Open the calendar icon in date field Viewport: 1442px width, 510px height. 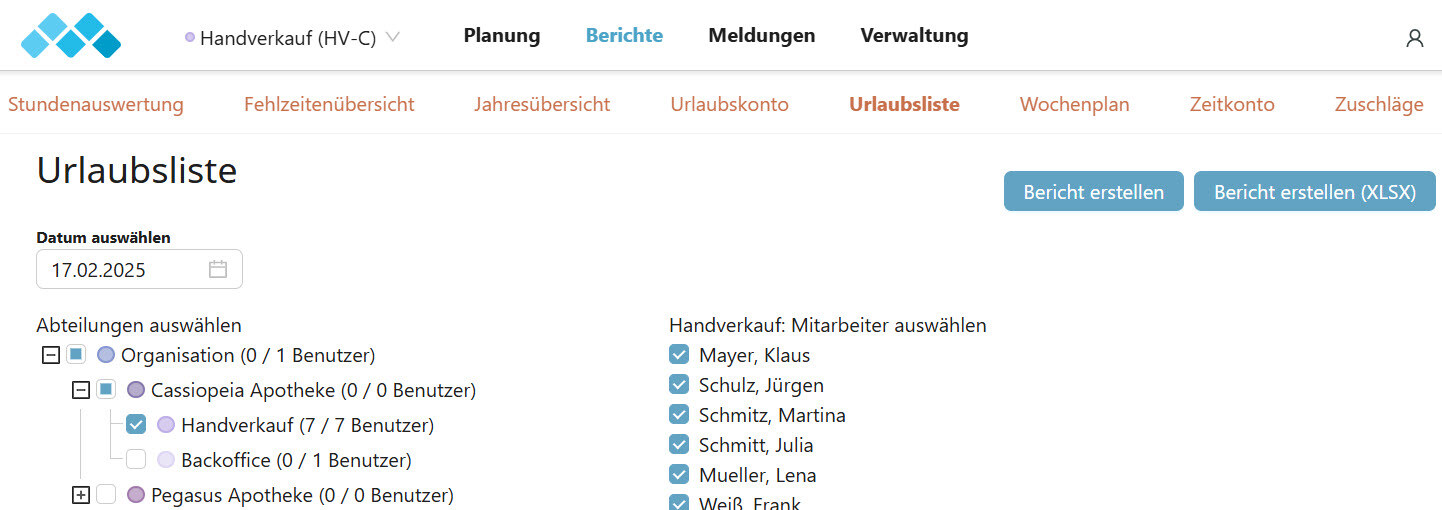218,269
